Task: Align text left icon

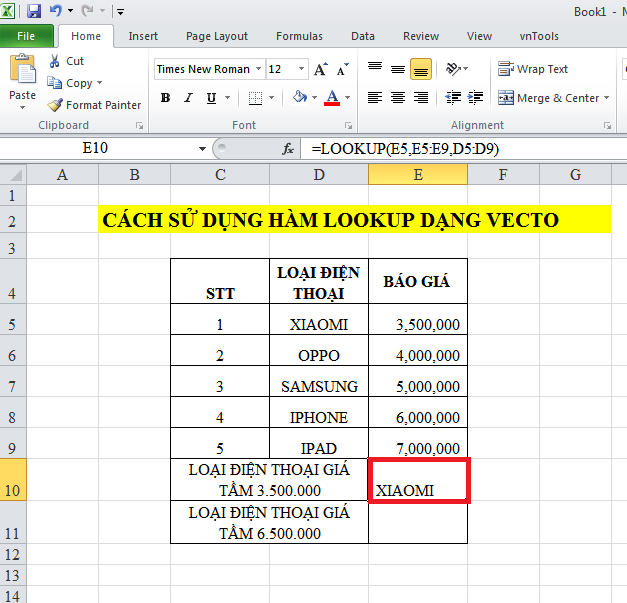Action: point(375,98)
